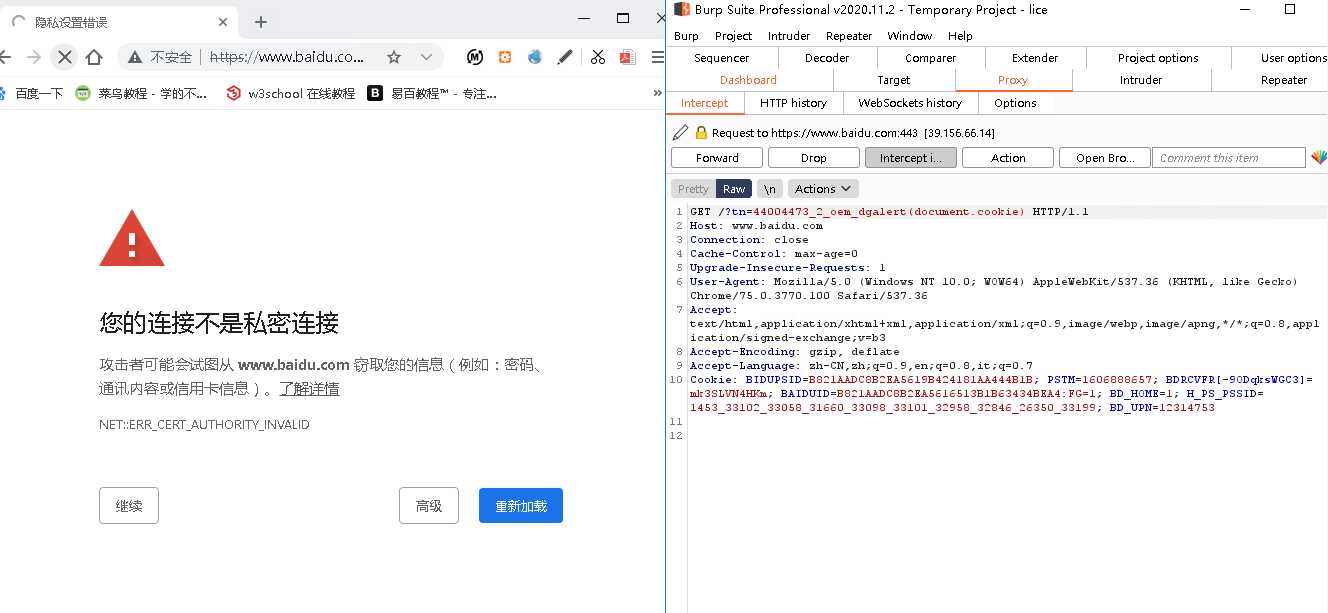Viewport: 1328px width, 613px height.
Task: Click the pencil edit icon beside the request target
Action: click(x=681, y=132)
